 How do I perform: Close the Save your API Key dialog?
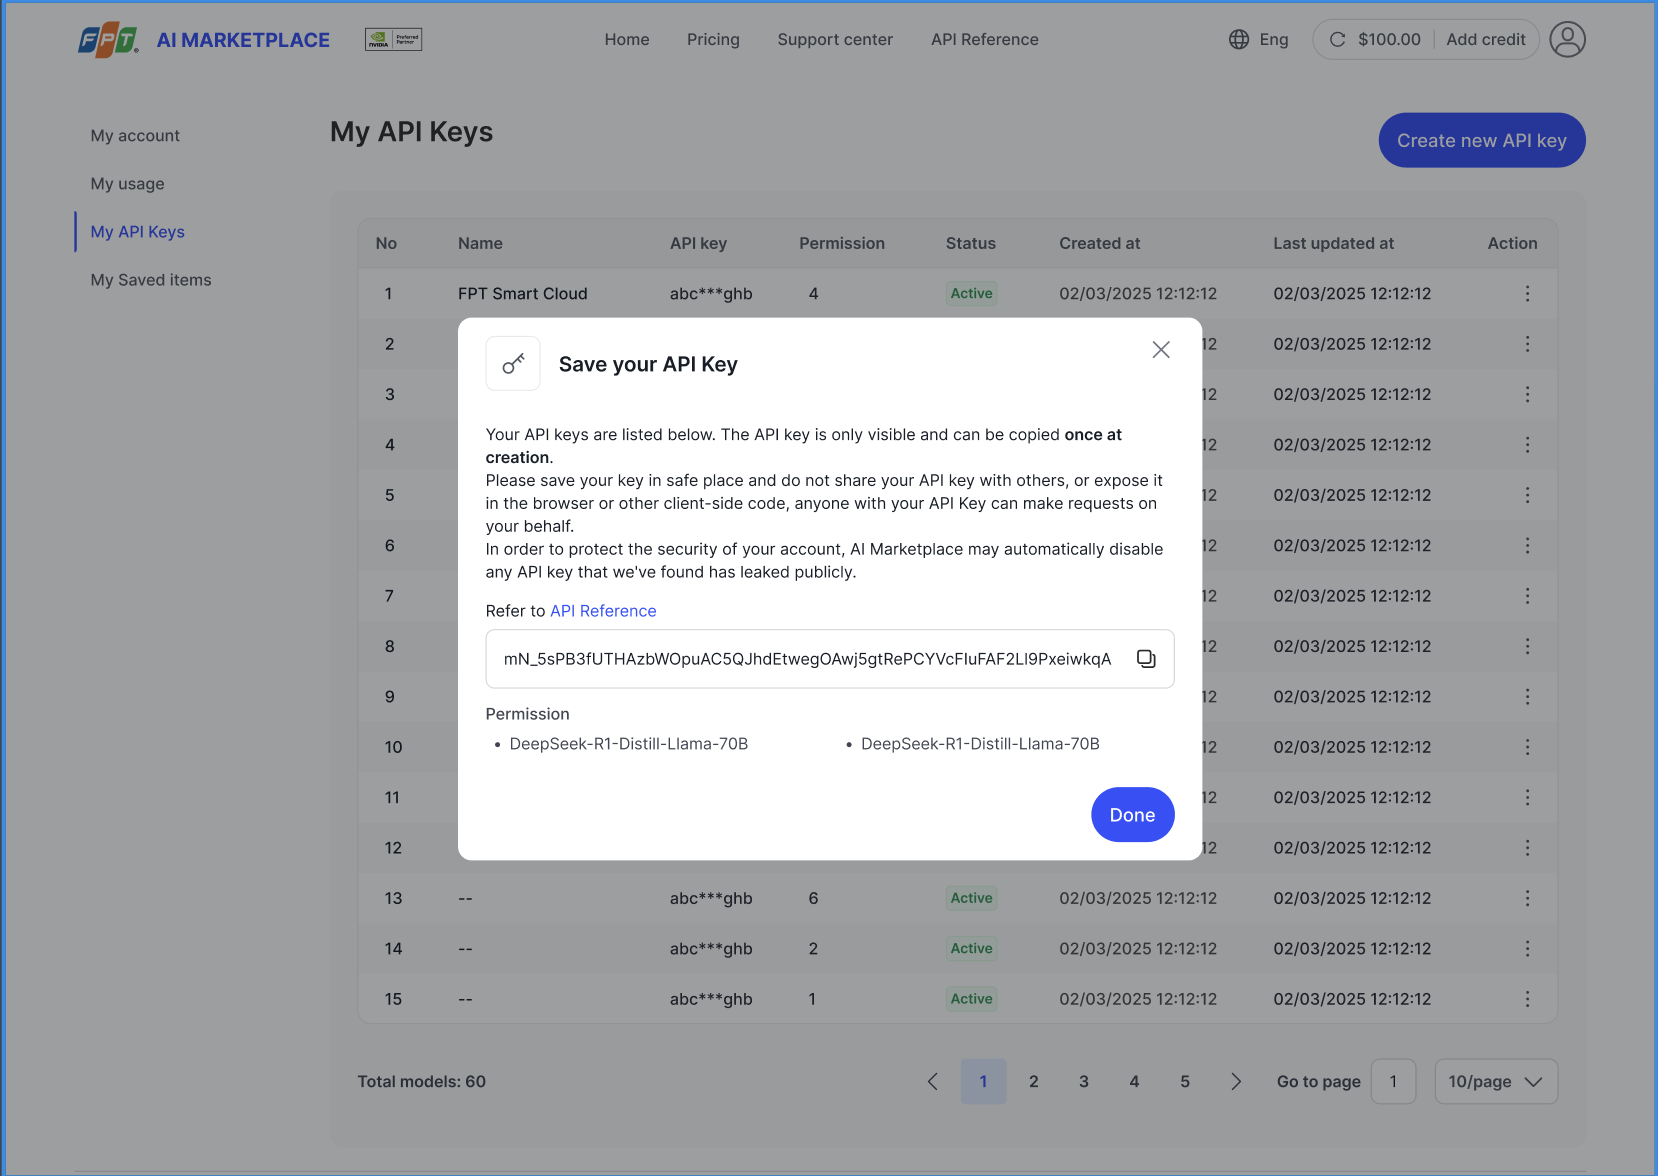click(1161, 350)
